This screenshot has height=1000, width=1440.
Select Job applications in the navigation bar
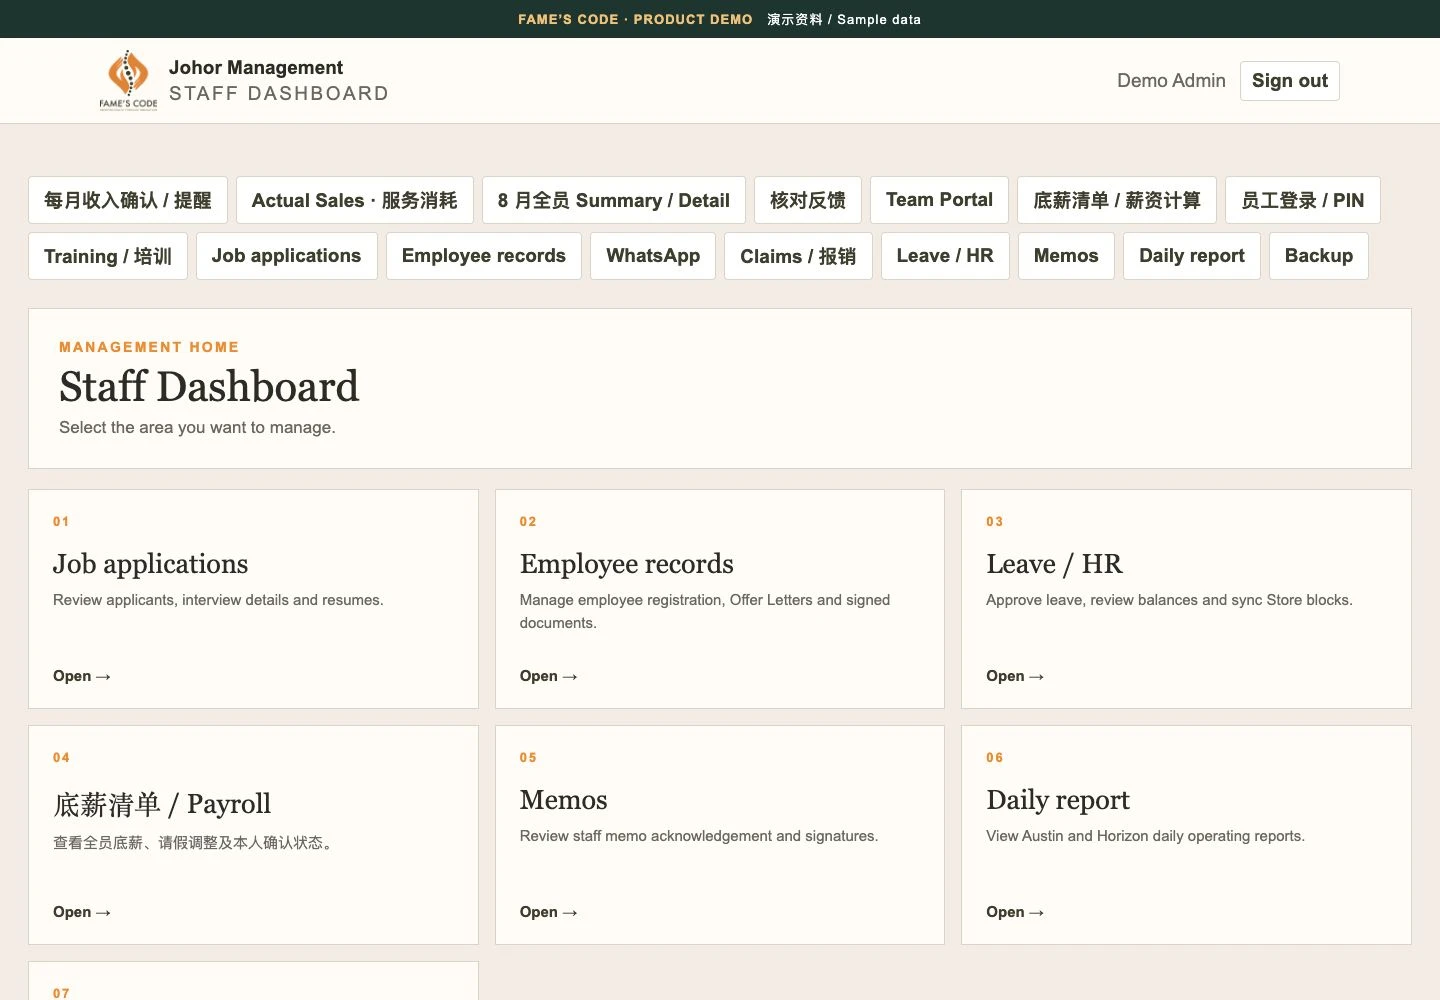click(287, 256)
